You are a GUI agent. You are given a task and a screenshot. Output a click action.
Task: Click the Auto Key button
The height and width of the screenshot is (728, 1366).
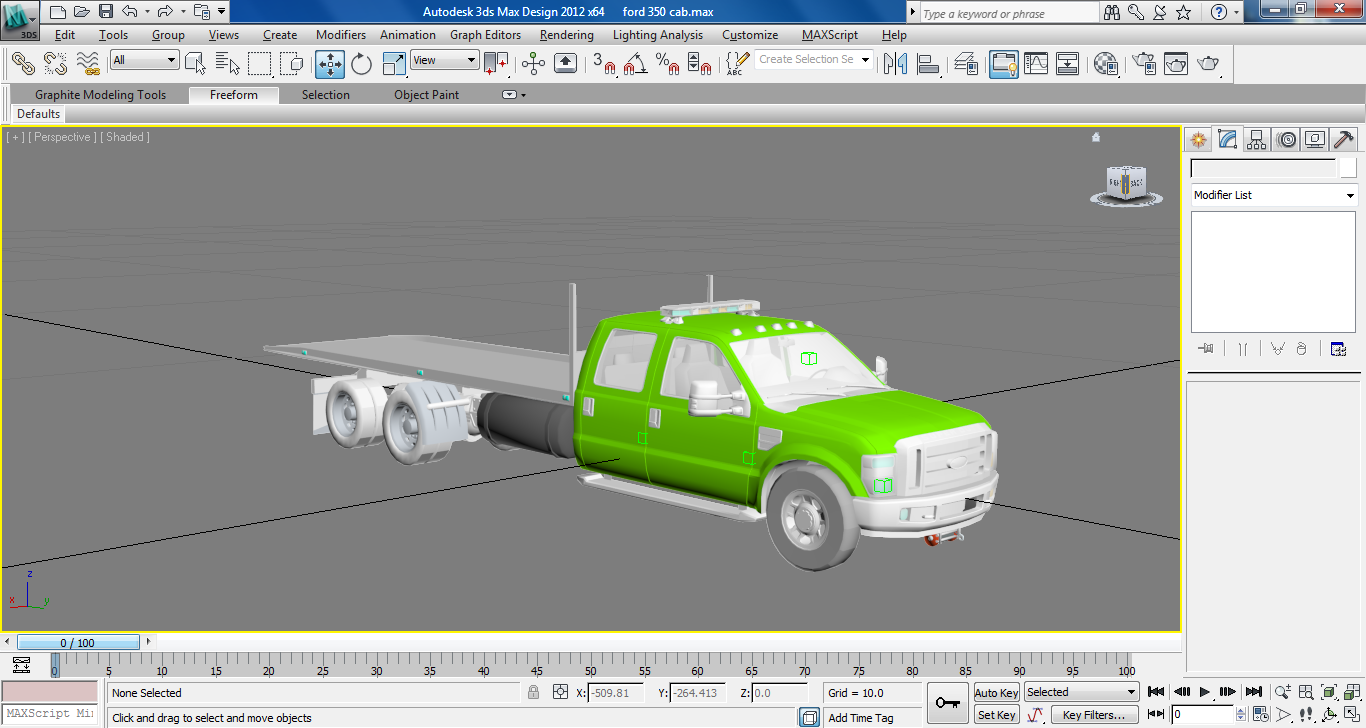(x=996, y=693)
